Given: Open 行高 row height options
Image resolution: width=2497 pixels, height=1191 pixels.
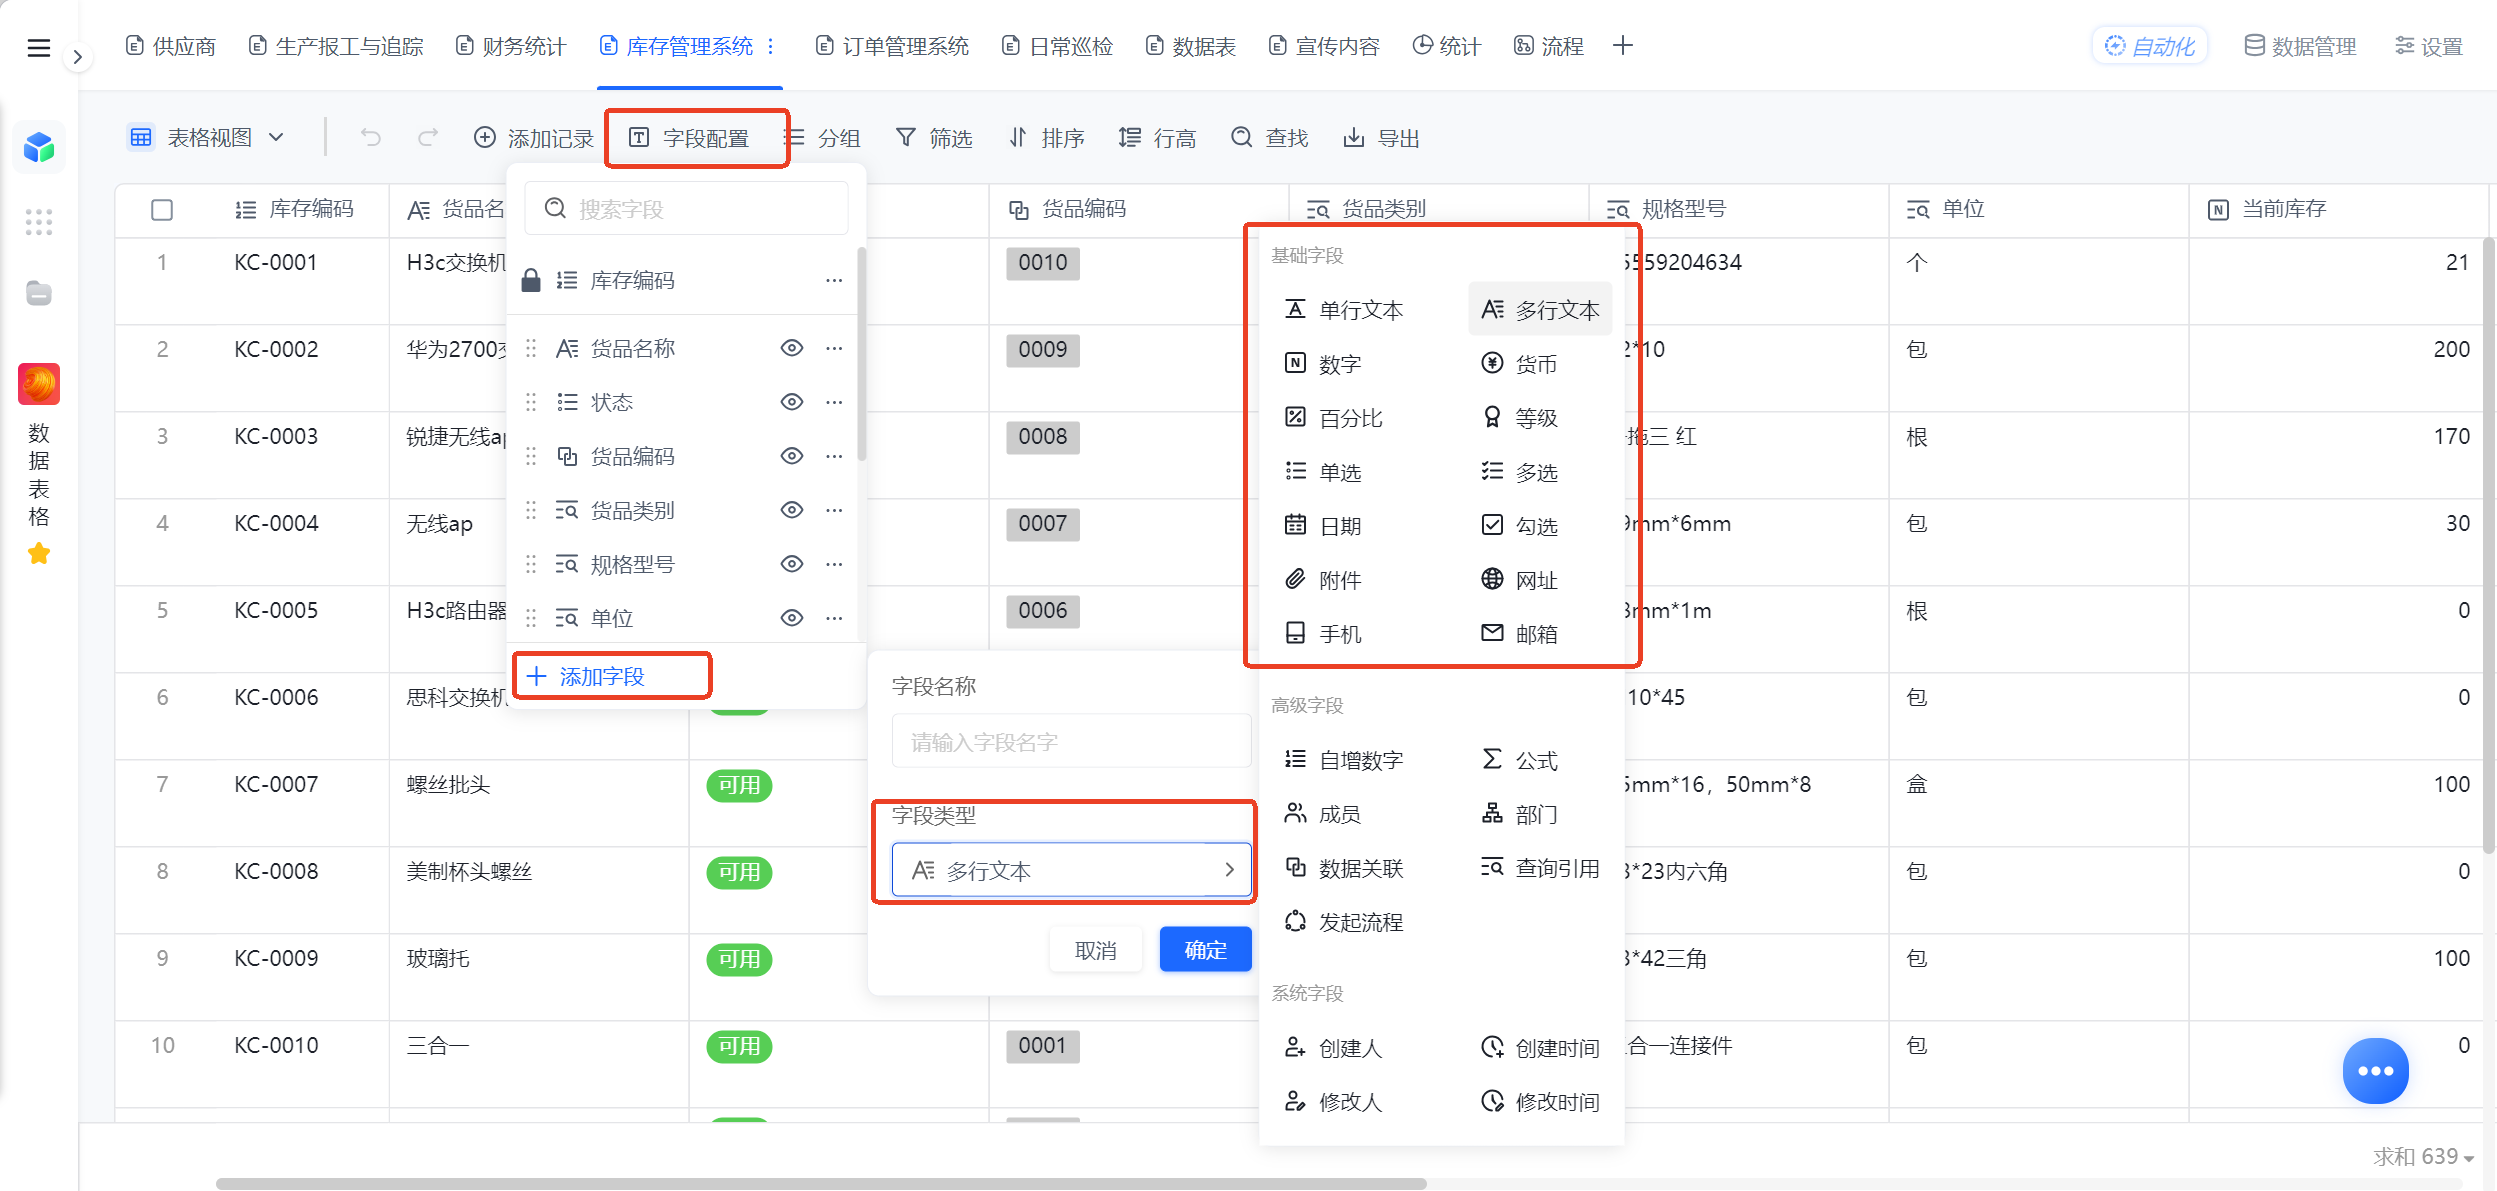Looking at the screenshot, I should [1158, 137].
